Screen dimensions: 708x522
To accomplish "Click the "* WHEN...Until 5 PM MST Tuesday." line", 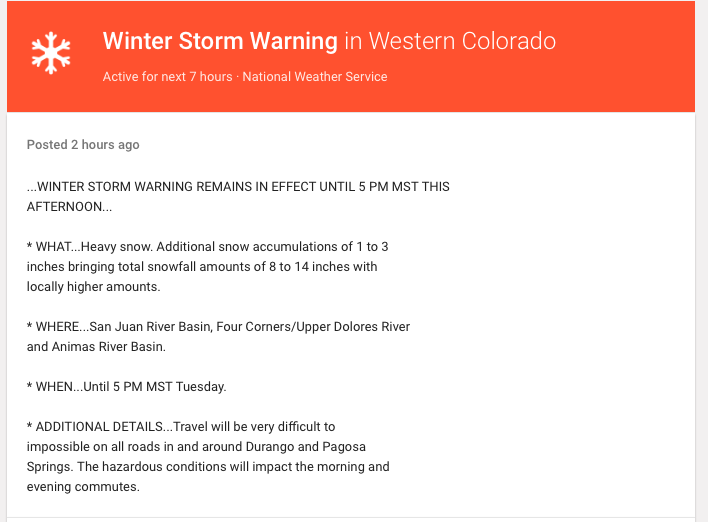I will (x=126, y=387).
